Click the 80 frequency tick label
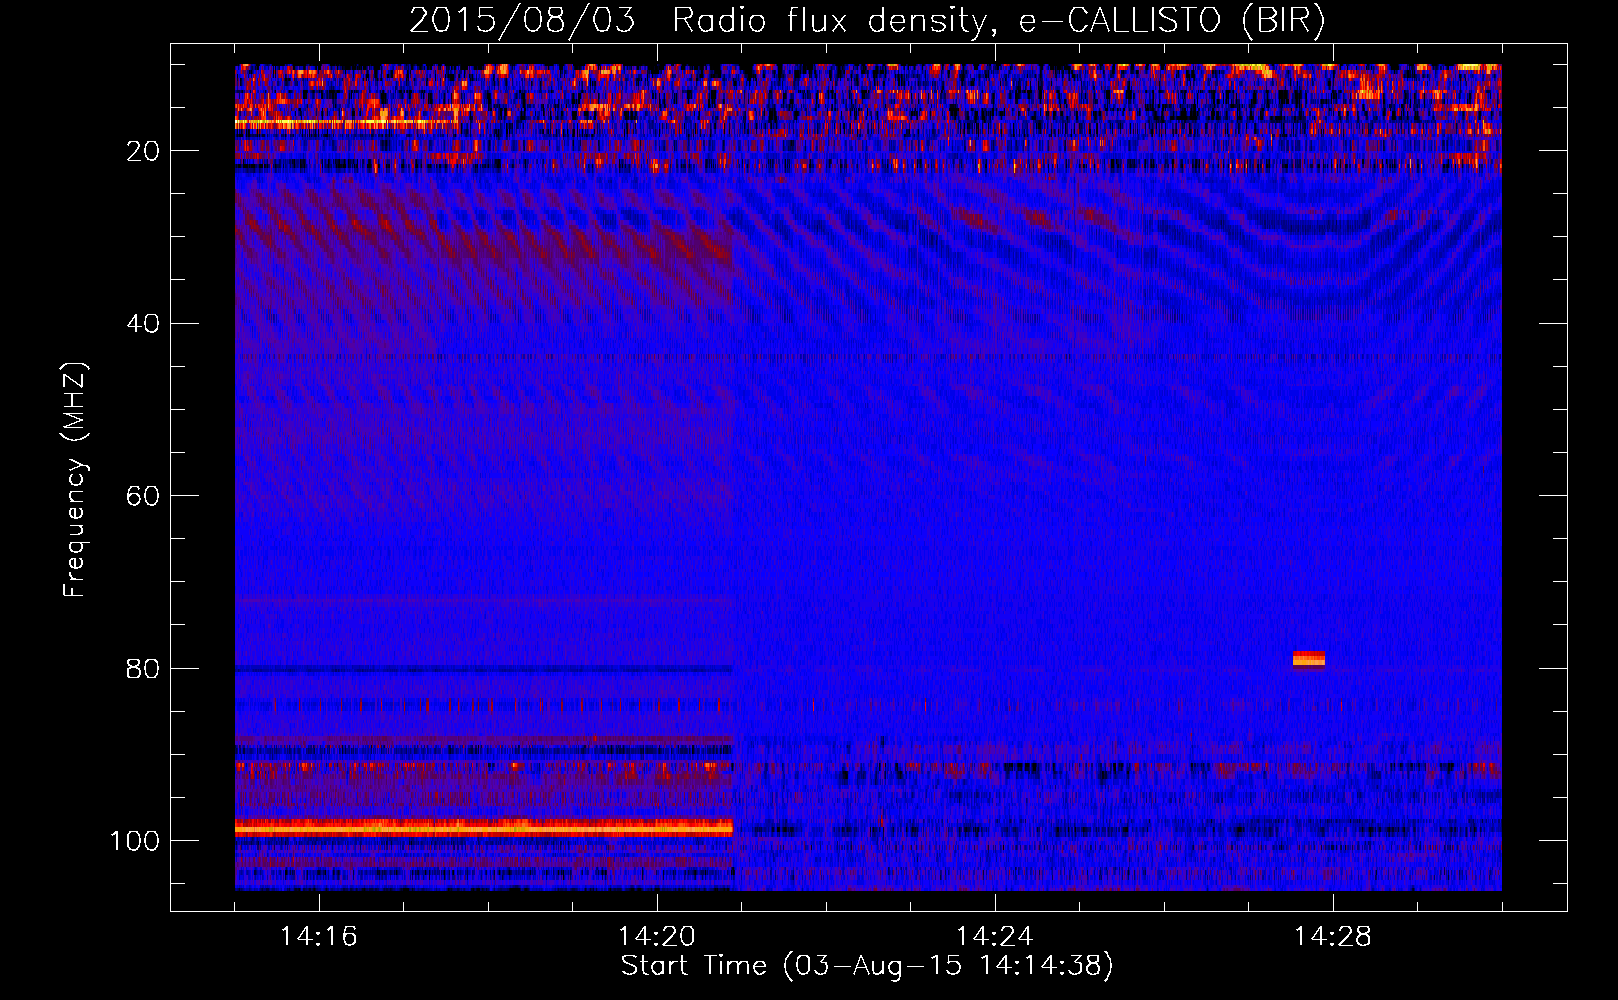1618x1000 pixels. [144, 668]
